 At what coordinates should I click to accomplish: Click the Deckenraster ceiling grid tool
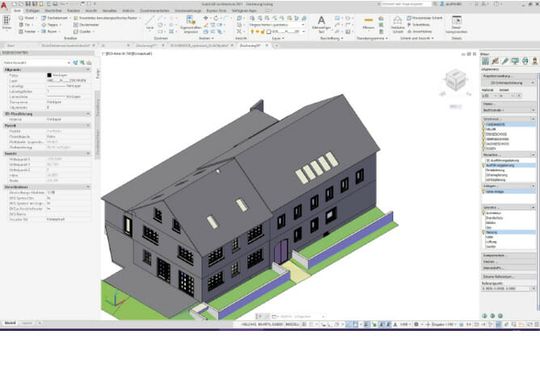(86, 25)
